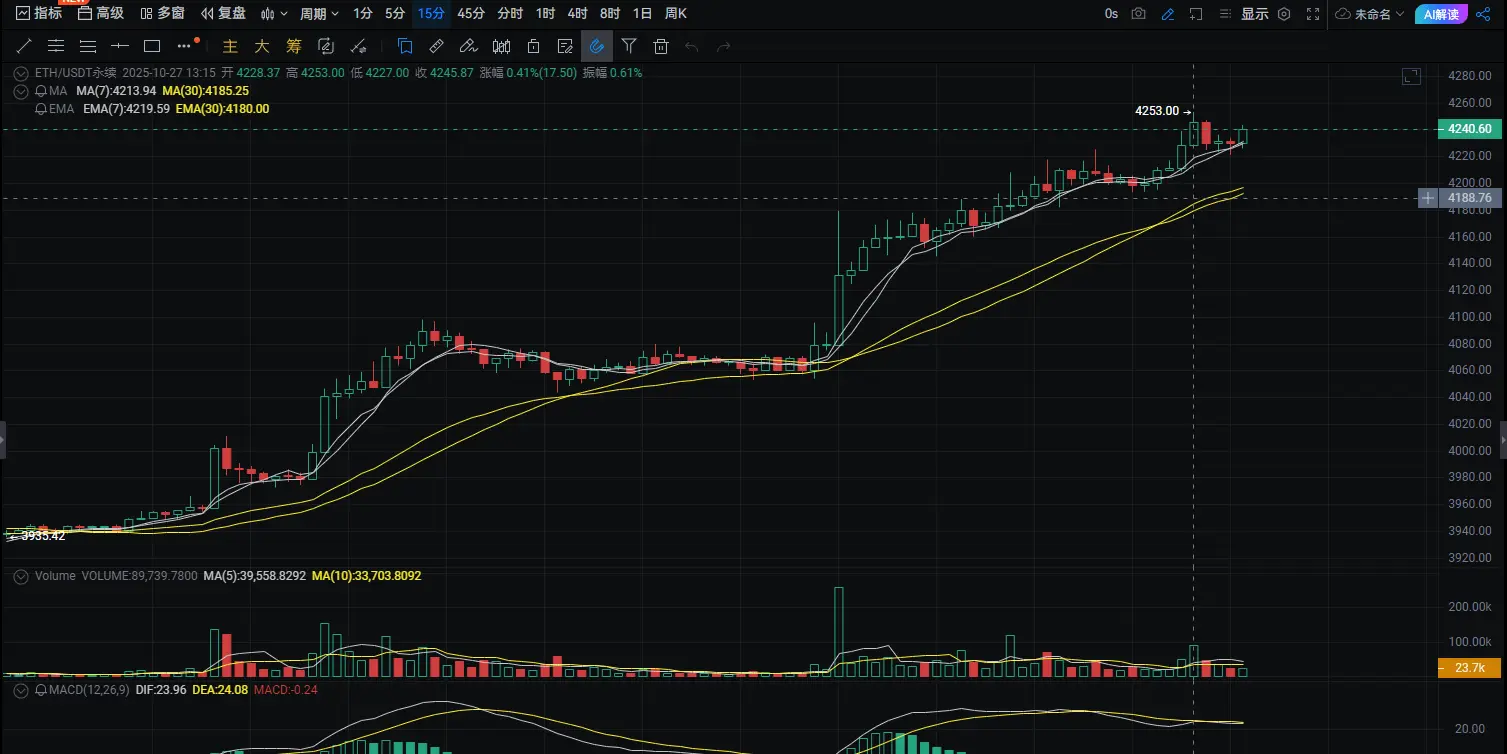Screen dimensions: 1507x754
Task: Click the candlestick bars tool icon
Action: click(x=501, y=46)
